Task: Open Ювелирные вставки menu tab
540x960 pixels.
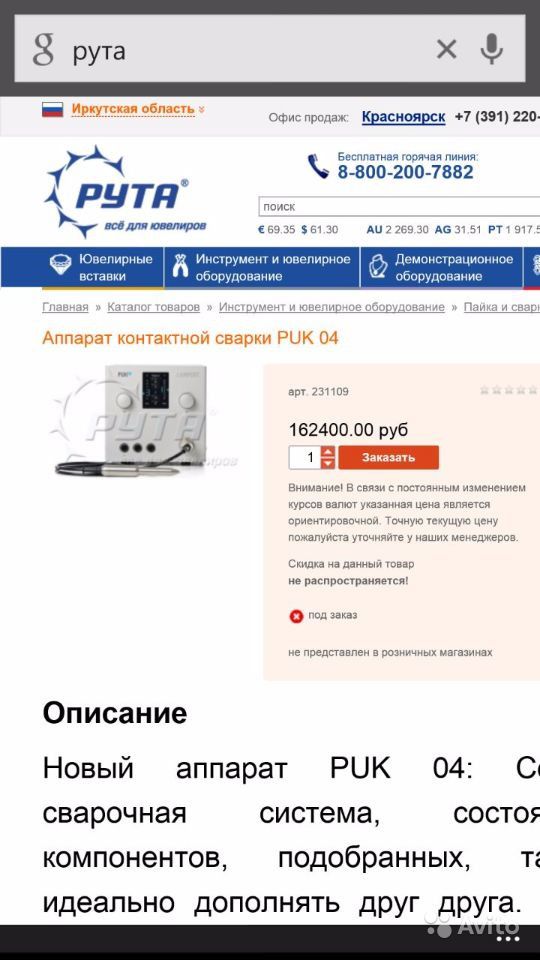Action: [102, 267]
